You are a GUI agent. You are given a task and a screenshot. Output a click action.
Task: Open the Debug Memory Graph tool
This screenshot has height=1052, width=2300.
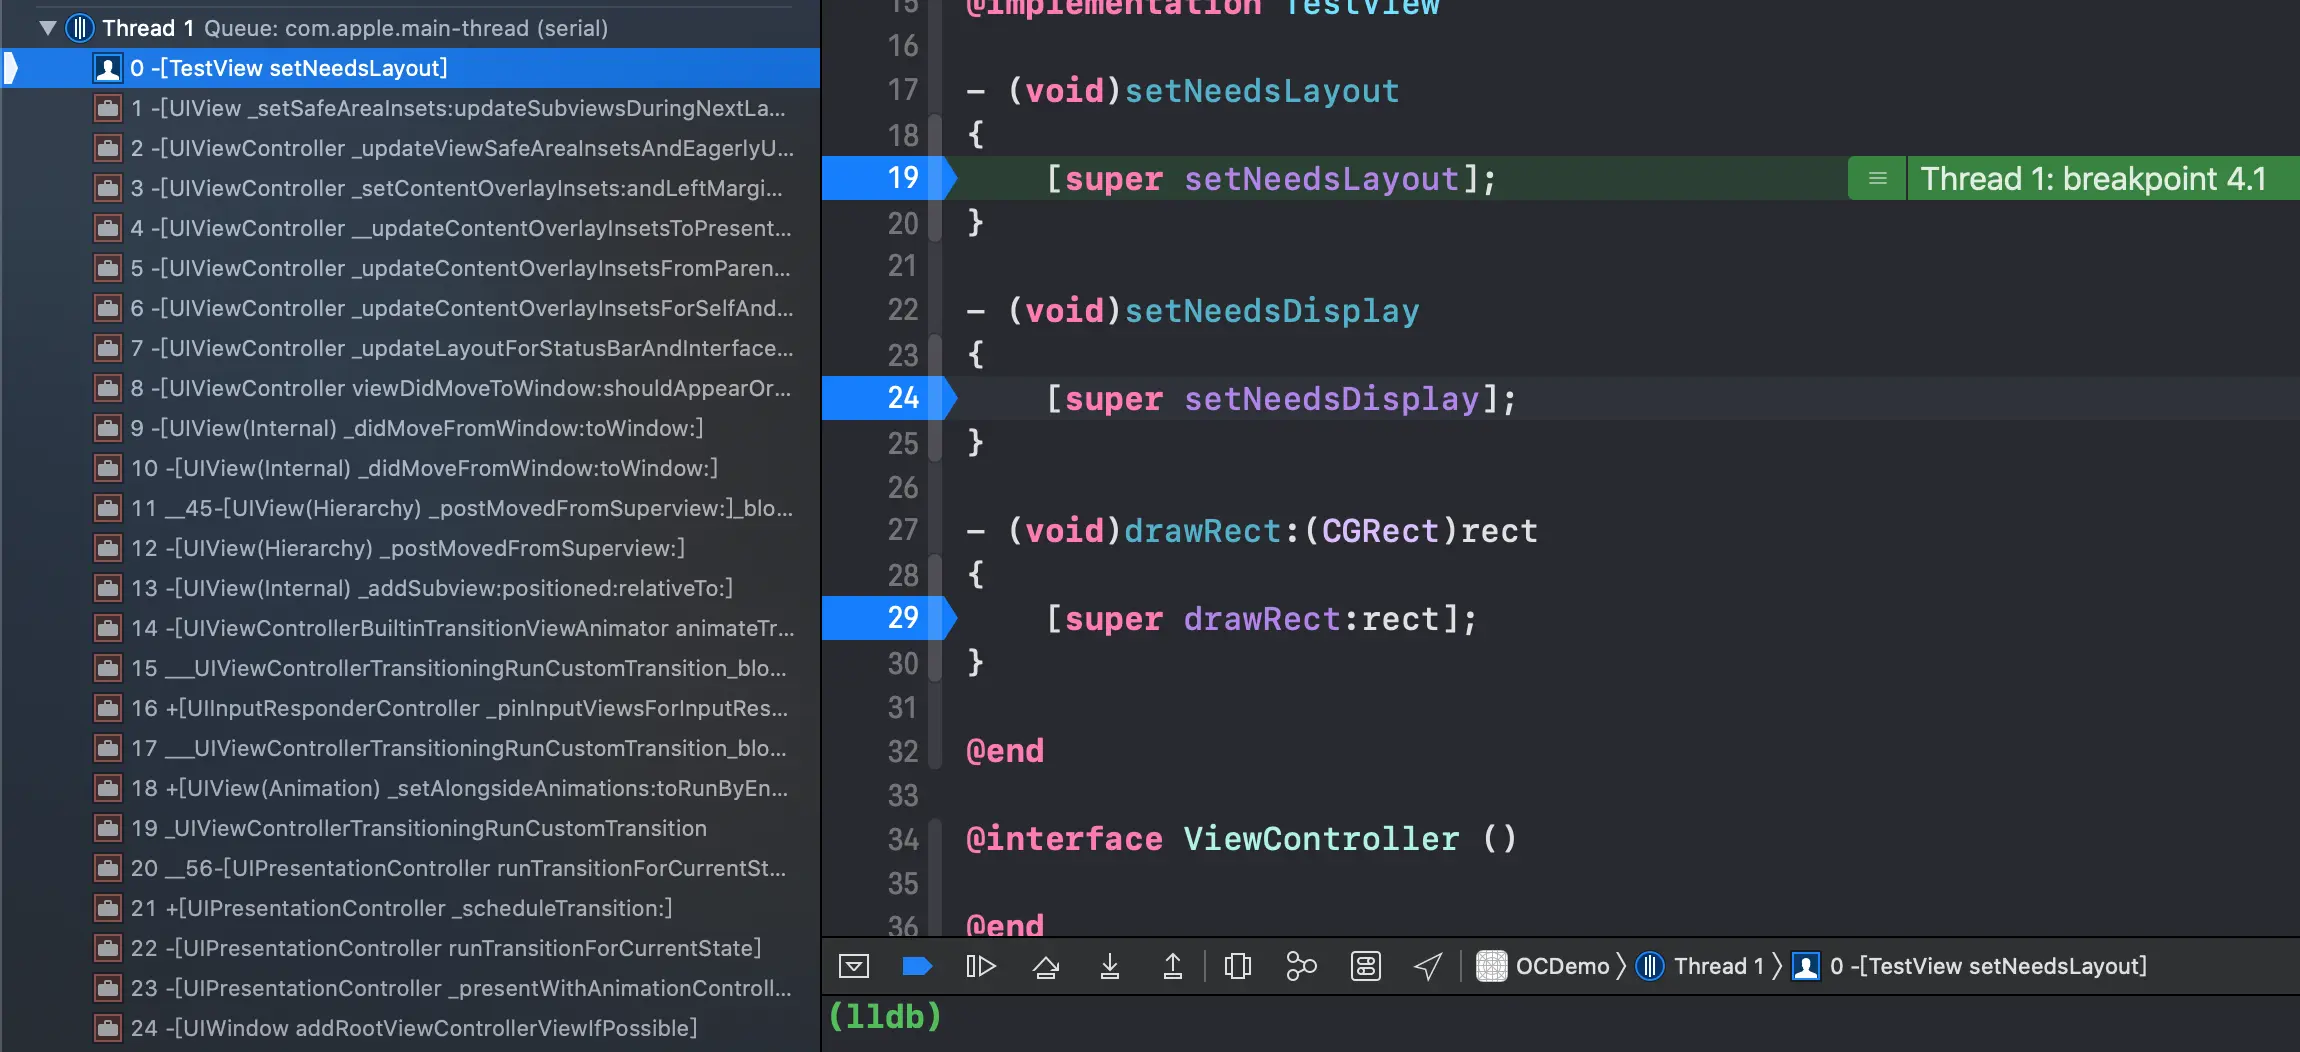(x=1301, y=966)
